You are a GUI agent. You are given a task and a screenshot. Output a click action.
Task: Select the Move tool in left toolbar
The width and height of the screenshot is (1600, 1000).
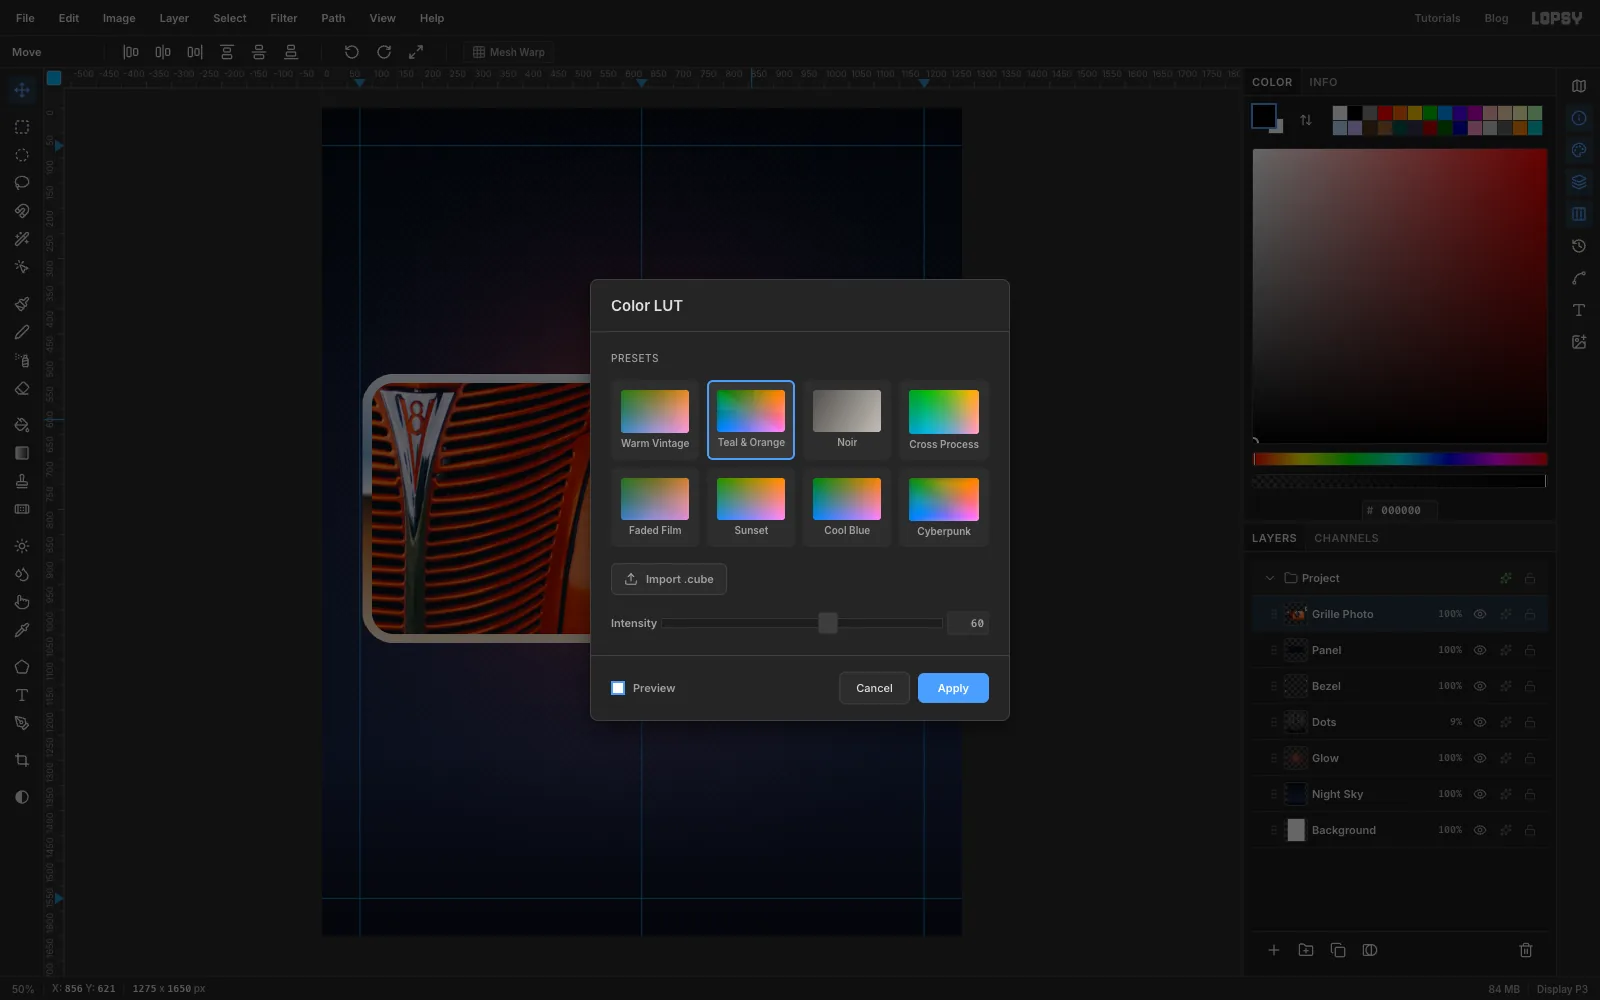(x=22, y=91)
